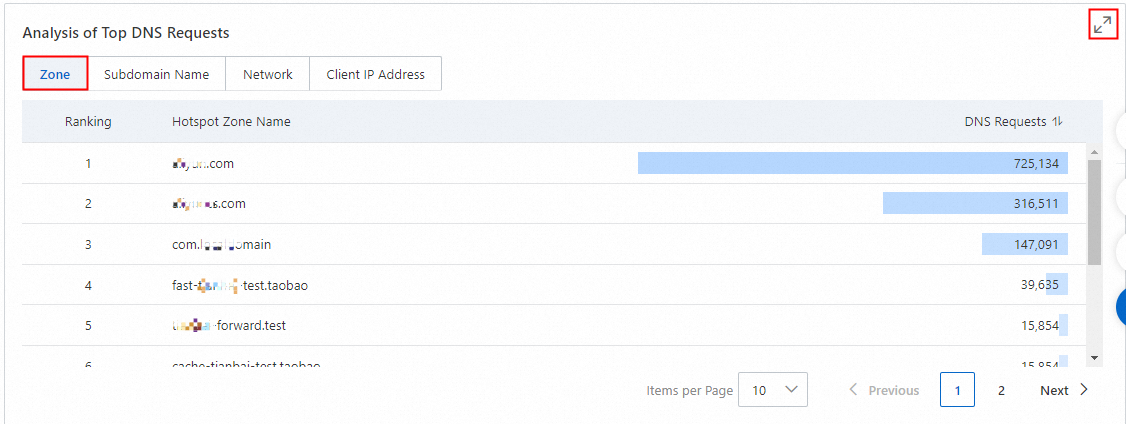Open the Subdomain Name tab
The image size is (1126, 424).
[156, 74]
